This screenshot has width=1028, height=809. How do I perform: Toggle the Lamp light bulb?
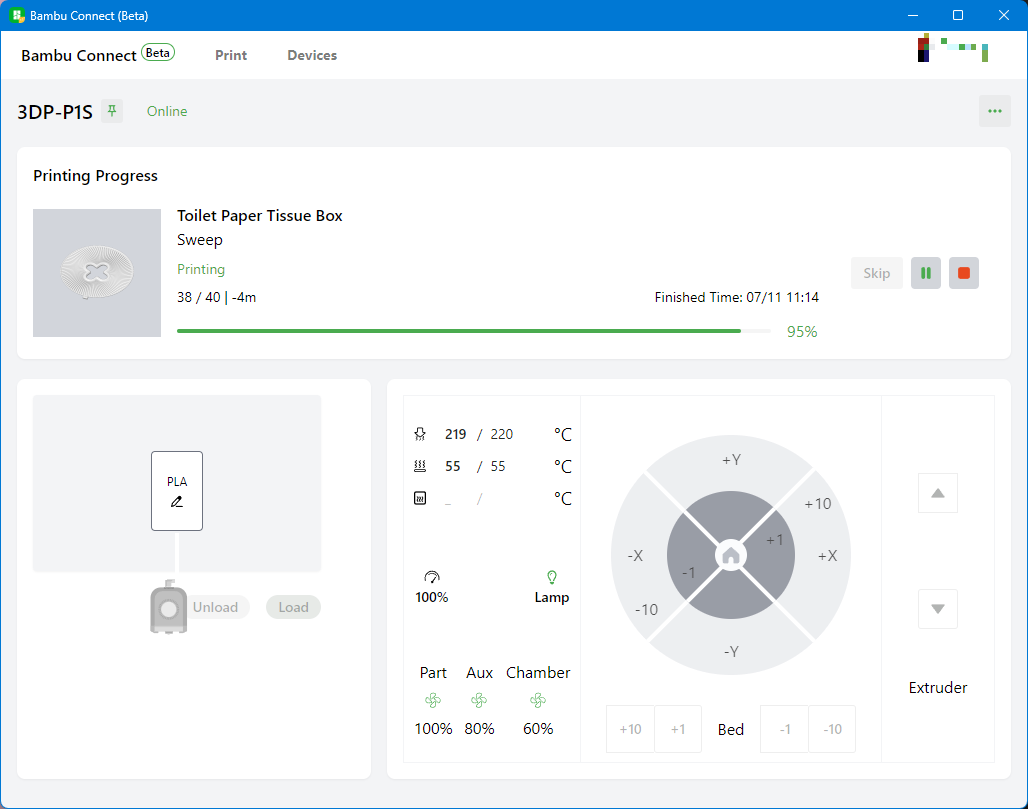tap(552, 577)
